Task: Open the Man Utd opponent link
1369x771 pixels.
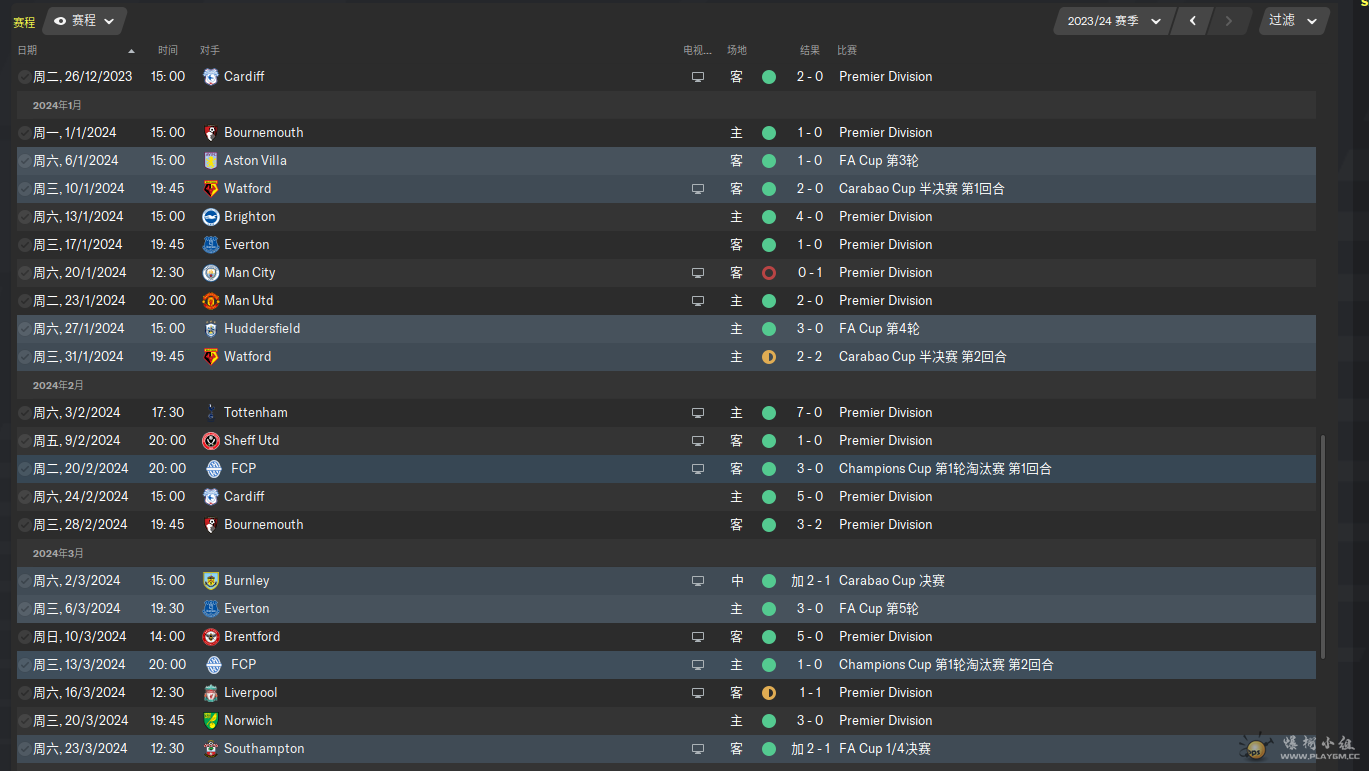Action: [x=248, y=300]
